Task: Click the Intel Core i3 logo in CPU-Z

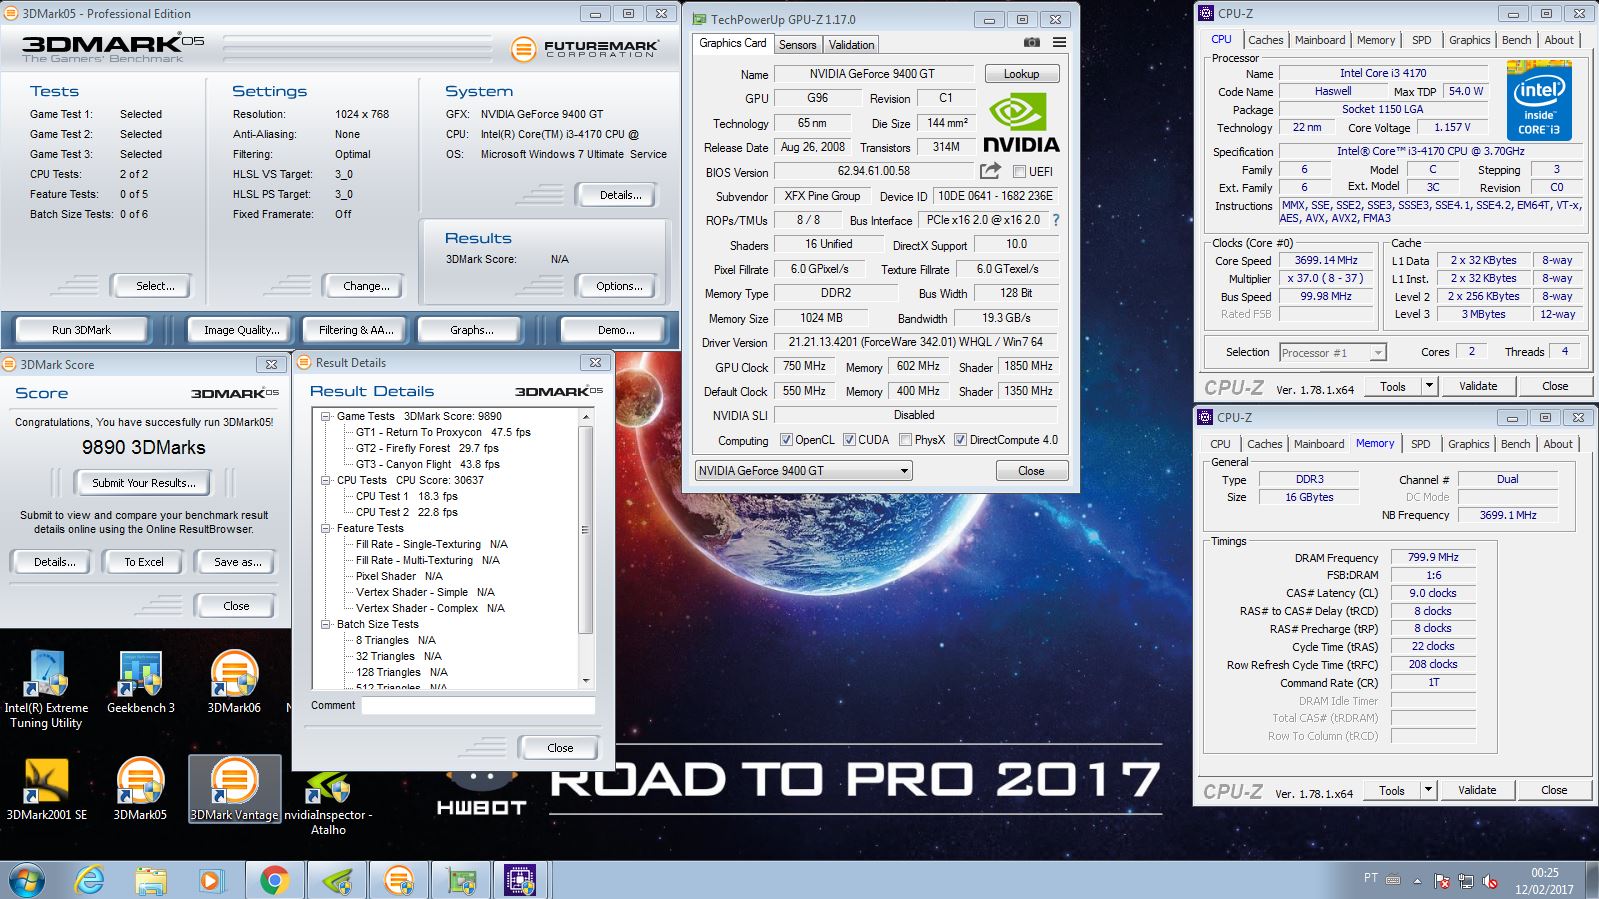Action: pyautogui.click(x=1539, y=101)
